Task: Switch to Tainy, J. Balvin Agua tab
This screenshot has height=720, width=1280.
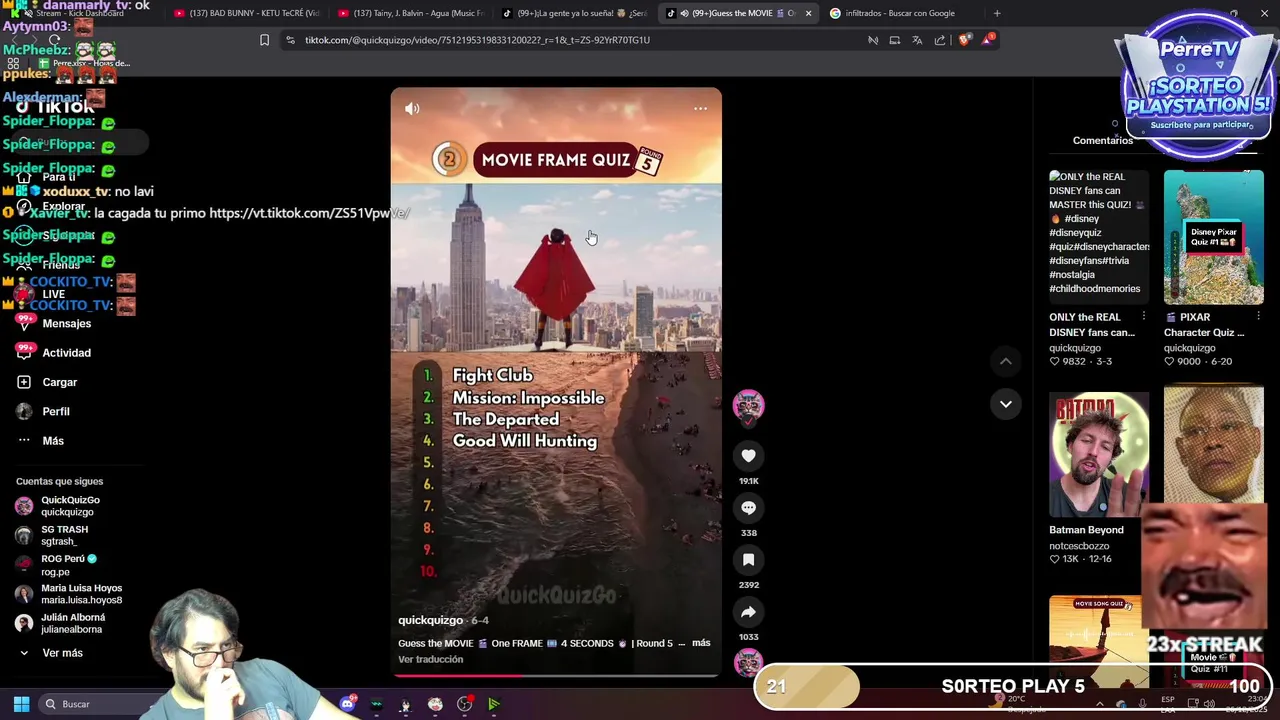Action: tap(410, 13)
